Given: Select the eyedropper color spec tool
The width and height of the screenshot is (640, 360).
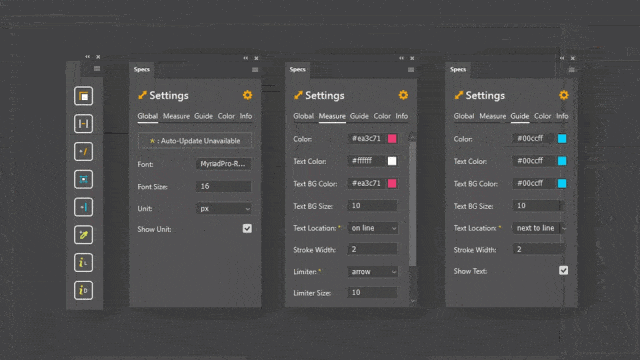Looking at the screenshot, I should point(83,235).
